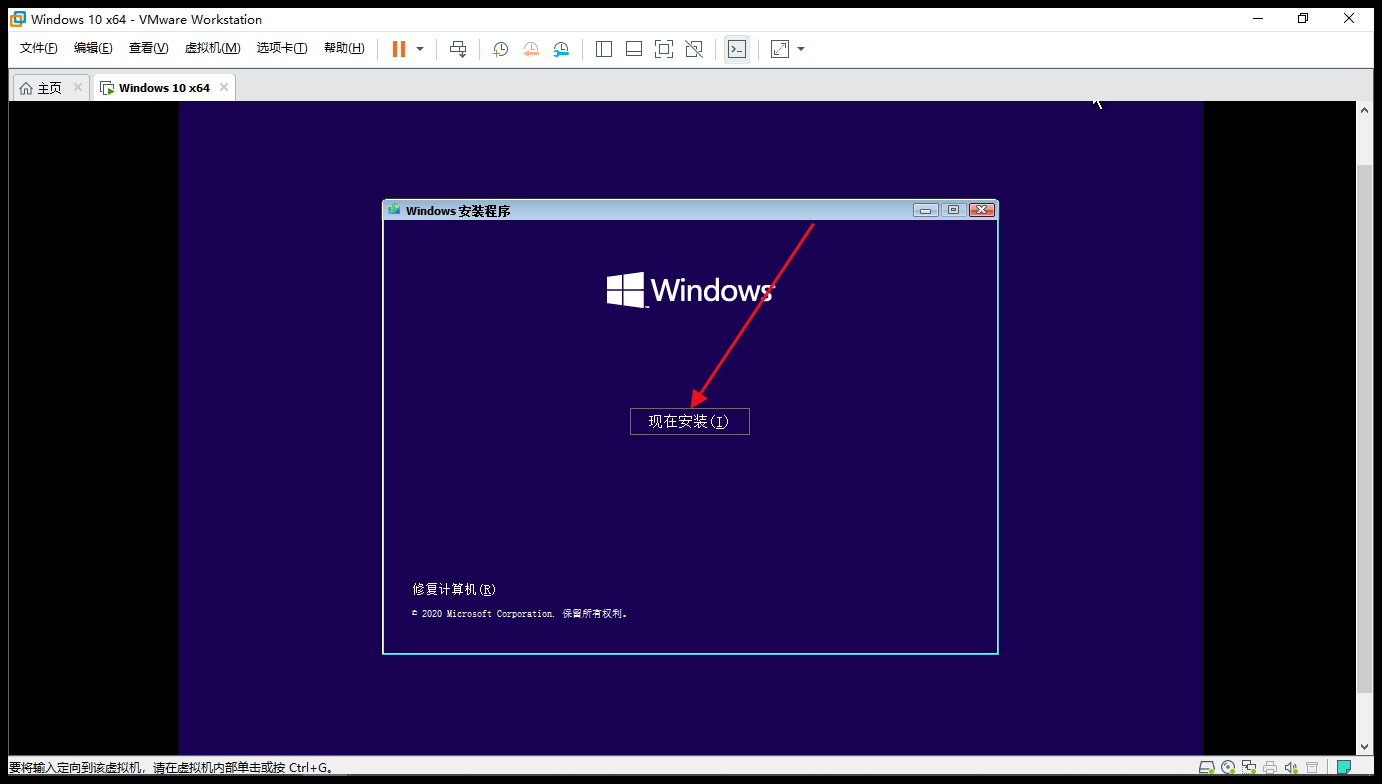The height and width of the screenshot is (784, 1382).
Task: Click the Send Ctrl+Alt+Del toolbar icon
Action: point(458,49)
